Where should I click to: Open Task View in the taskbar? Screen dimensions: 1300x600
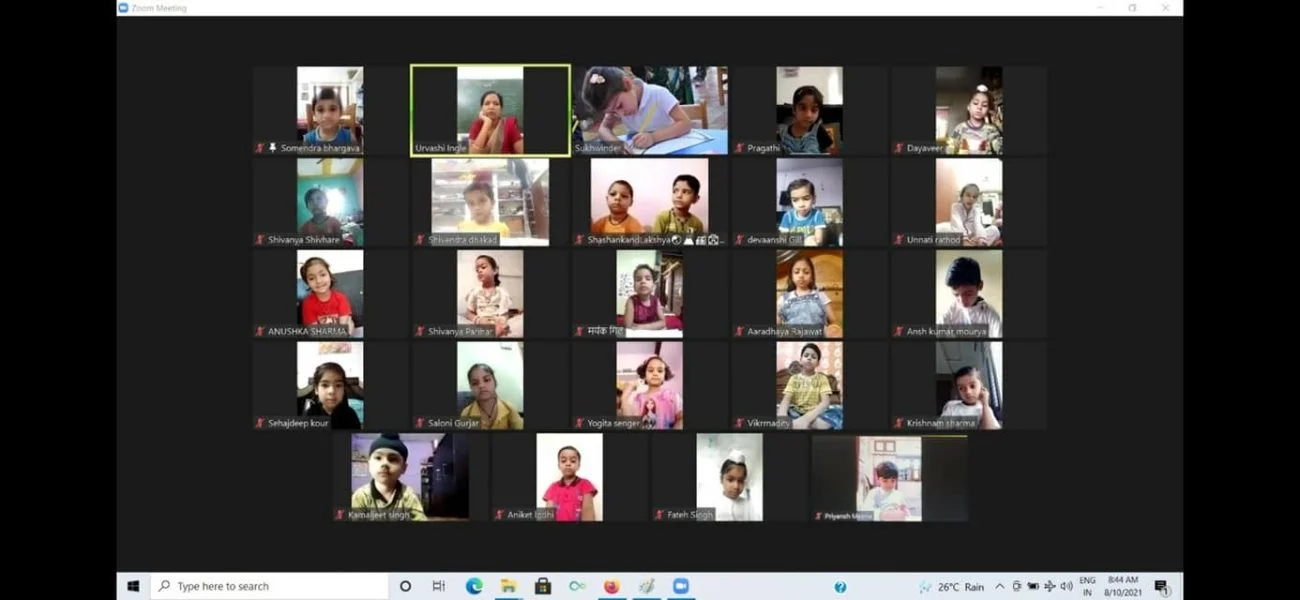point(438,586)
